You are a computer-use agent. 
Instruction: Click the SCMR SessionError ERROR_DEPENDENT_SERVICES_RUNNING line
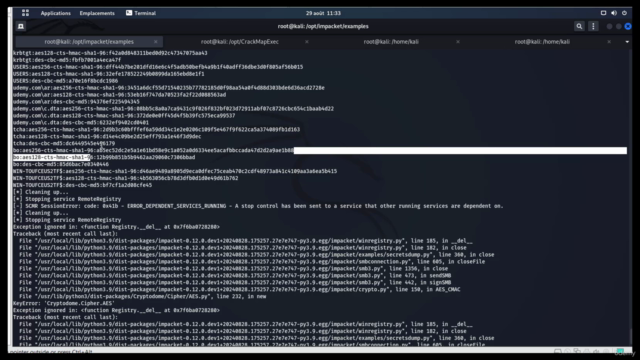[258, 206]
